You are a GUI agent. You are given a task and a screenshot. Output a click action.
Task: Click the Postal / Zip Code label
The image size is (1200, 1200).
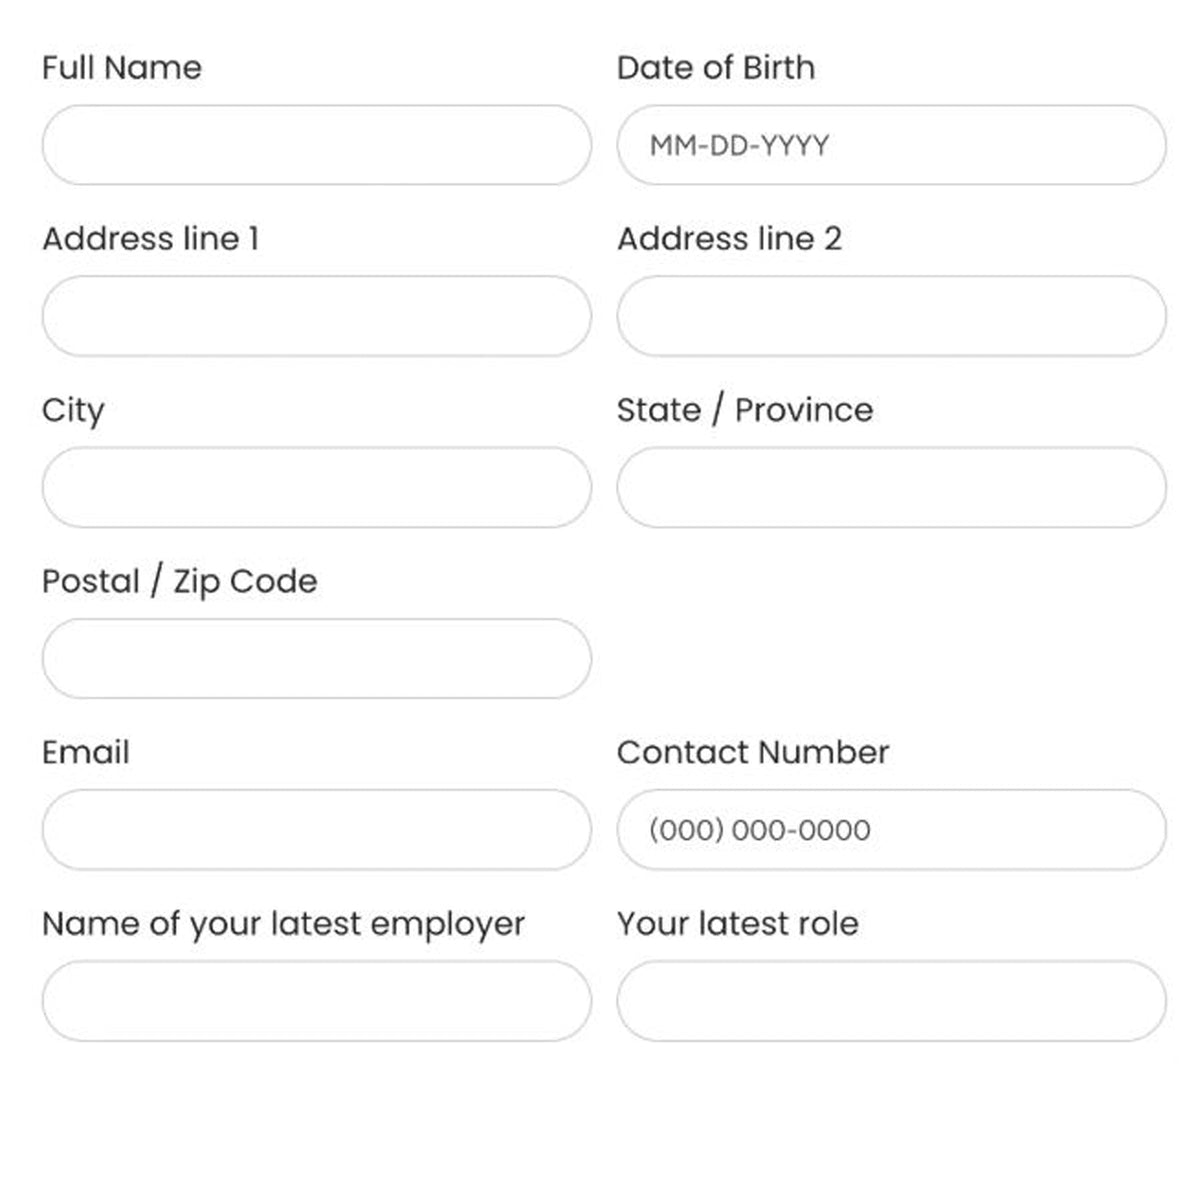coord(180,582)
